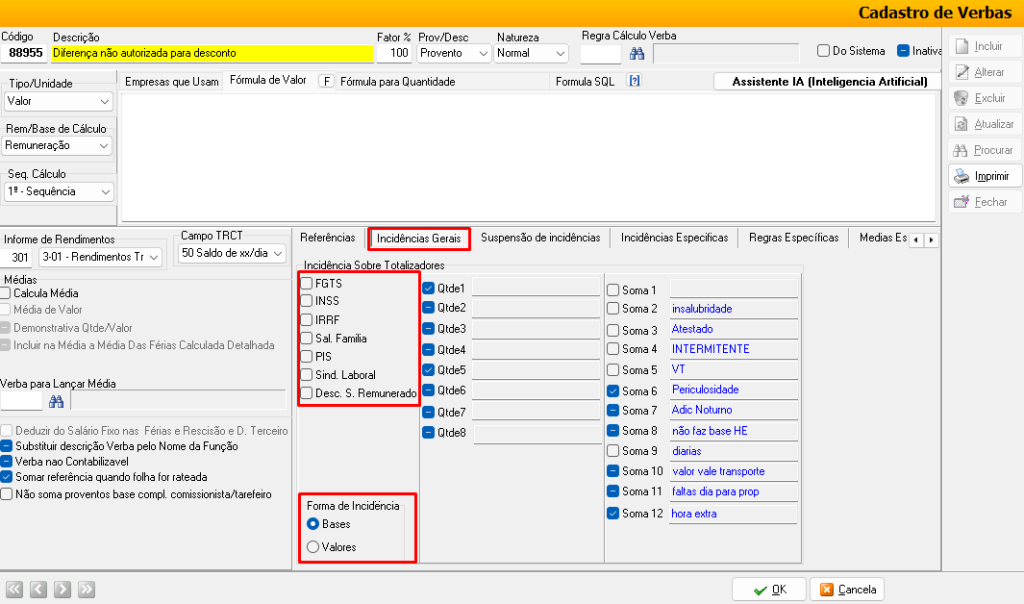Click the Incluir button
The width and height of the screenshot is (1024, 604).
point(985,46)
